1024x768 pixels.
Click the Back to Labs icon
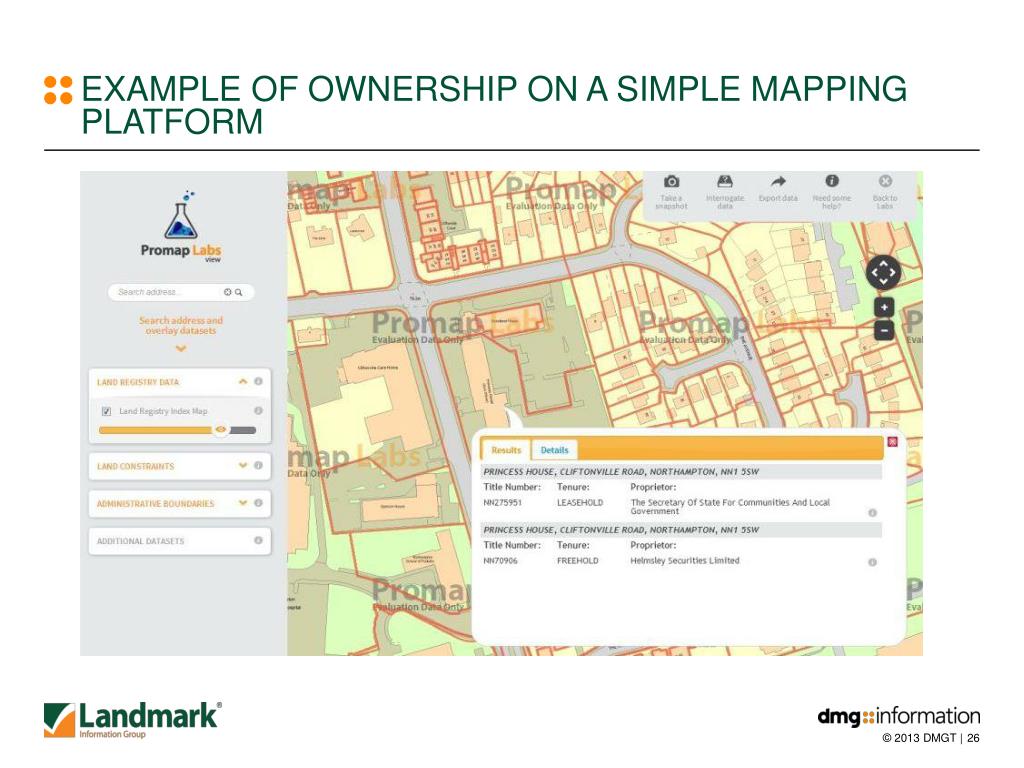point(885,182)
